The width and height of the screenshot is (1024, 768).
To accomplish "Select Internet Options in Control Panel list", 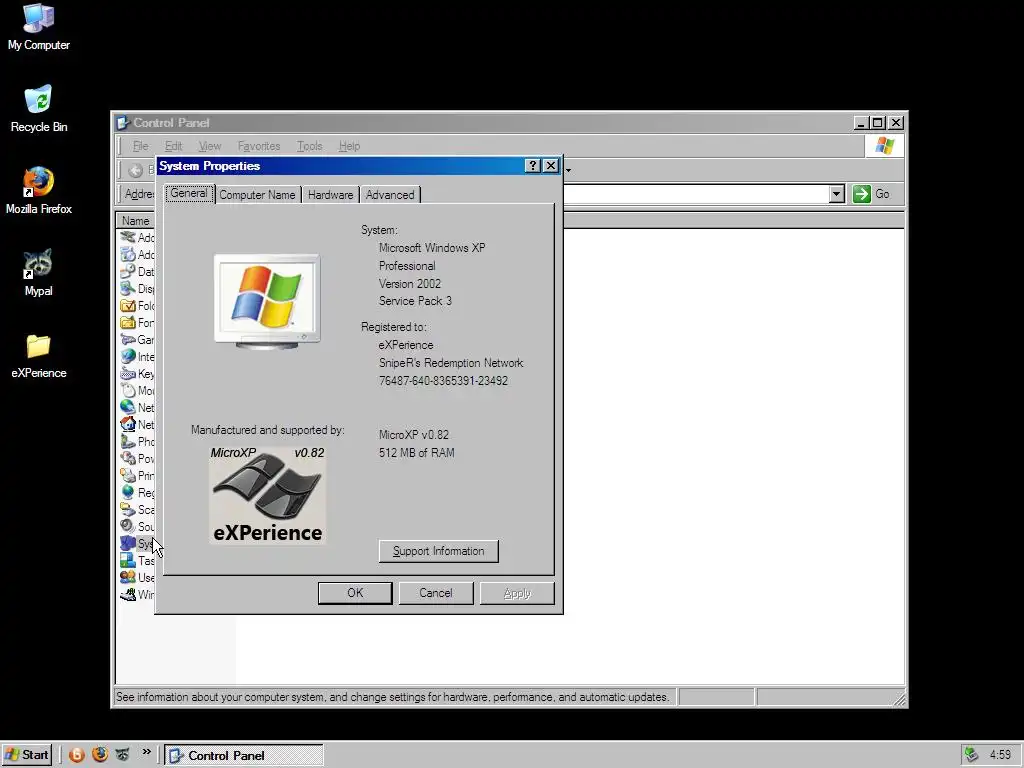I will pyautogui.click(x=137, y=357).
